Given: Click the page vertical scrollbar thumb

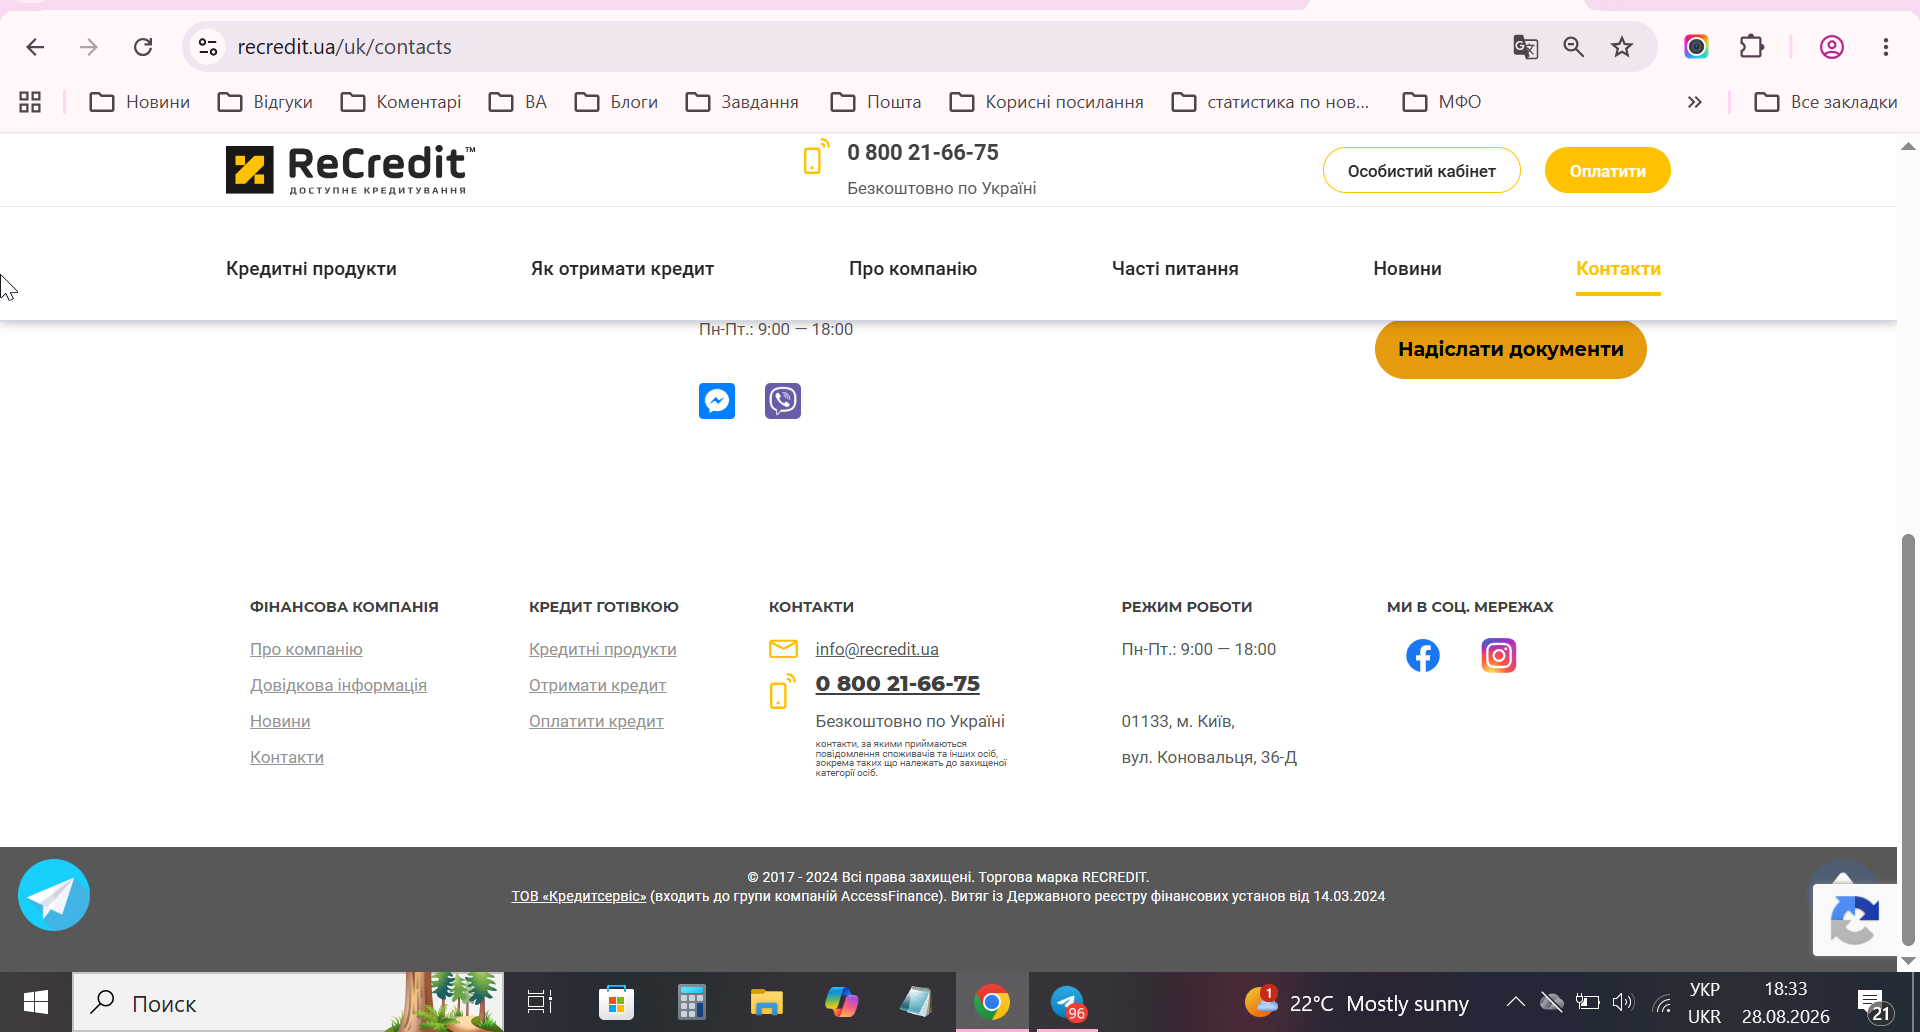Looking at the screenshot, I should (x=1908, y=740).
